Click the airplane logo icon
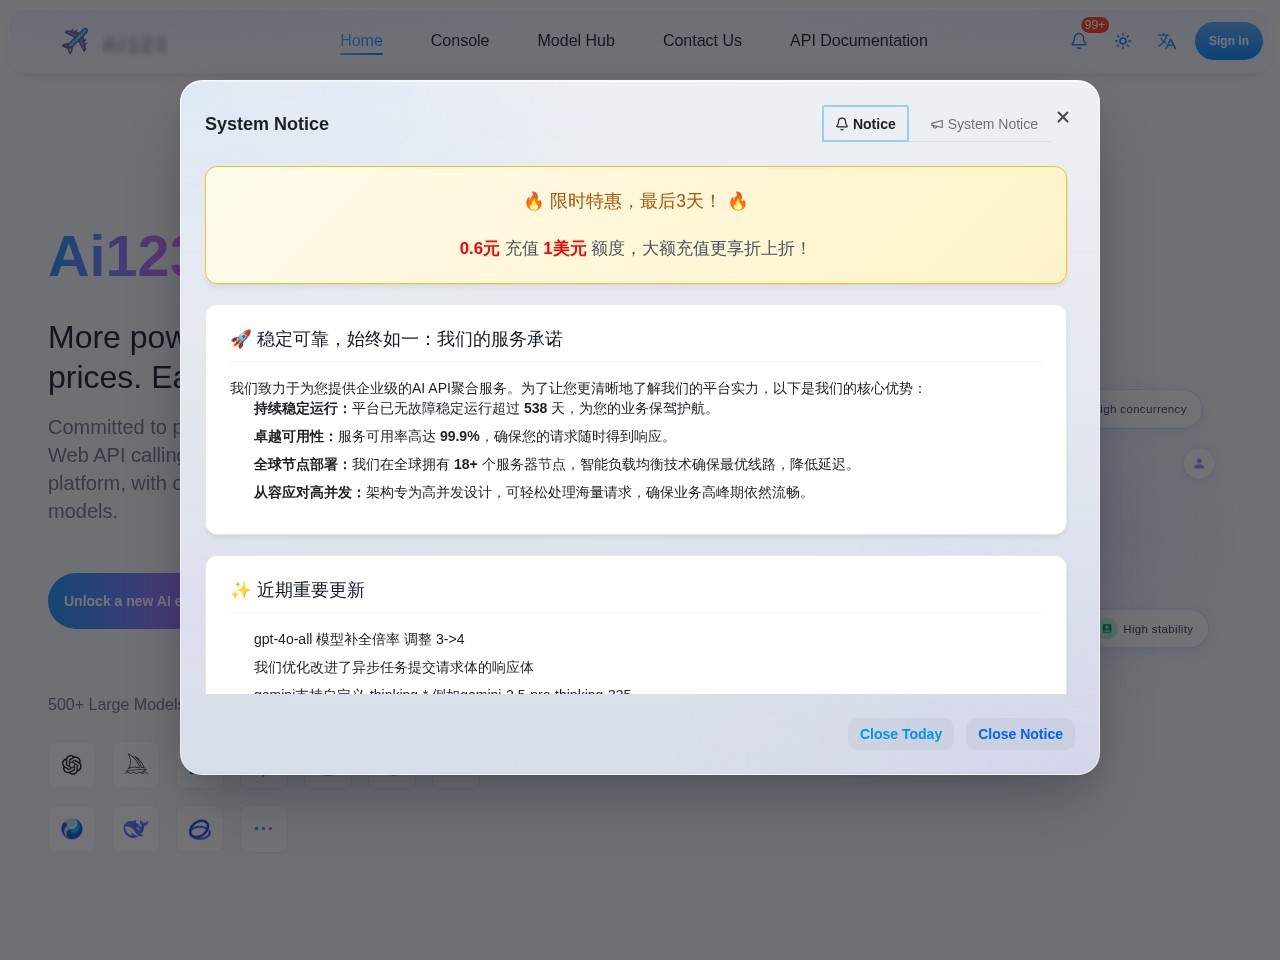The width and height of the screenshot is (1280, 960). (75, 41)
